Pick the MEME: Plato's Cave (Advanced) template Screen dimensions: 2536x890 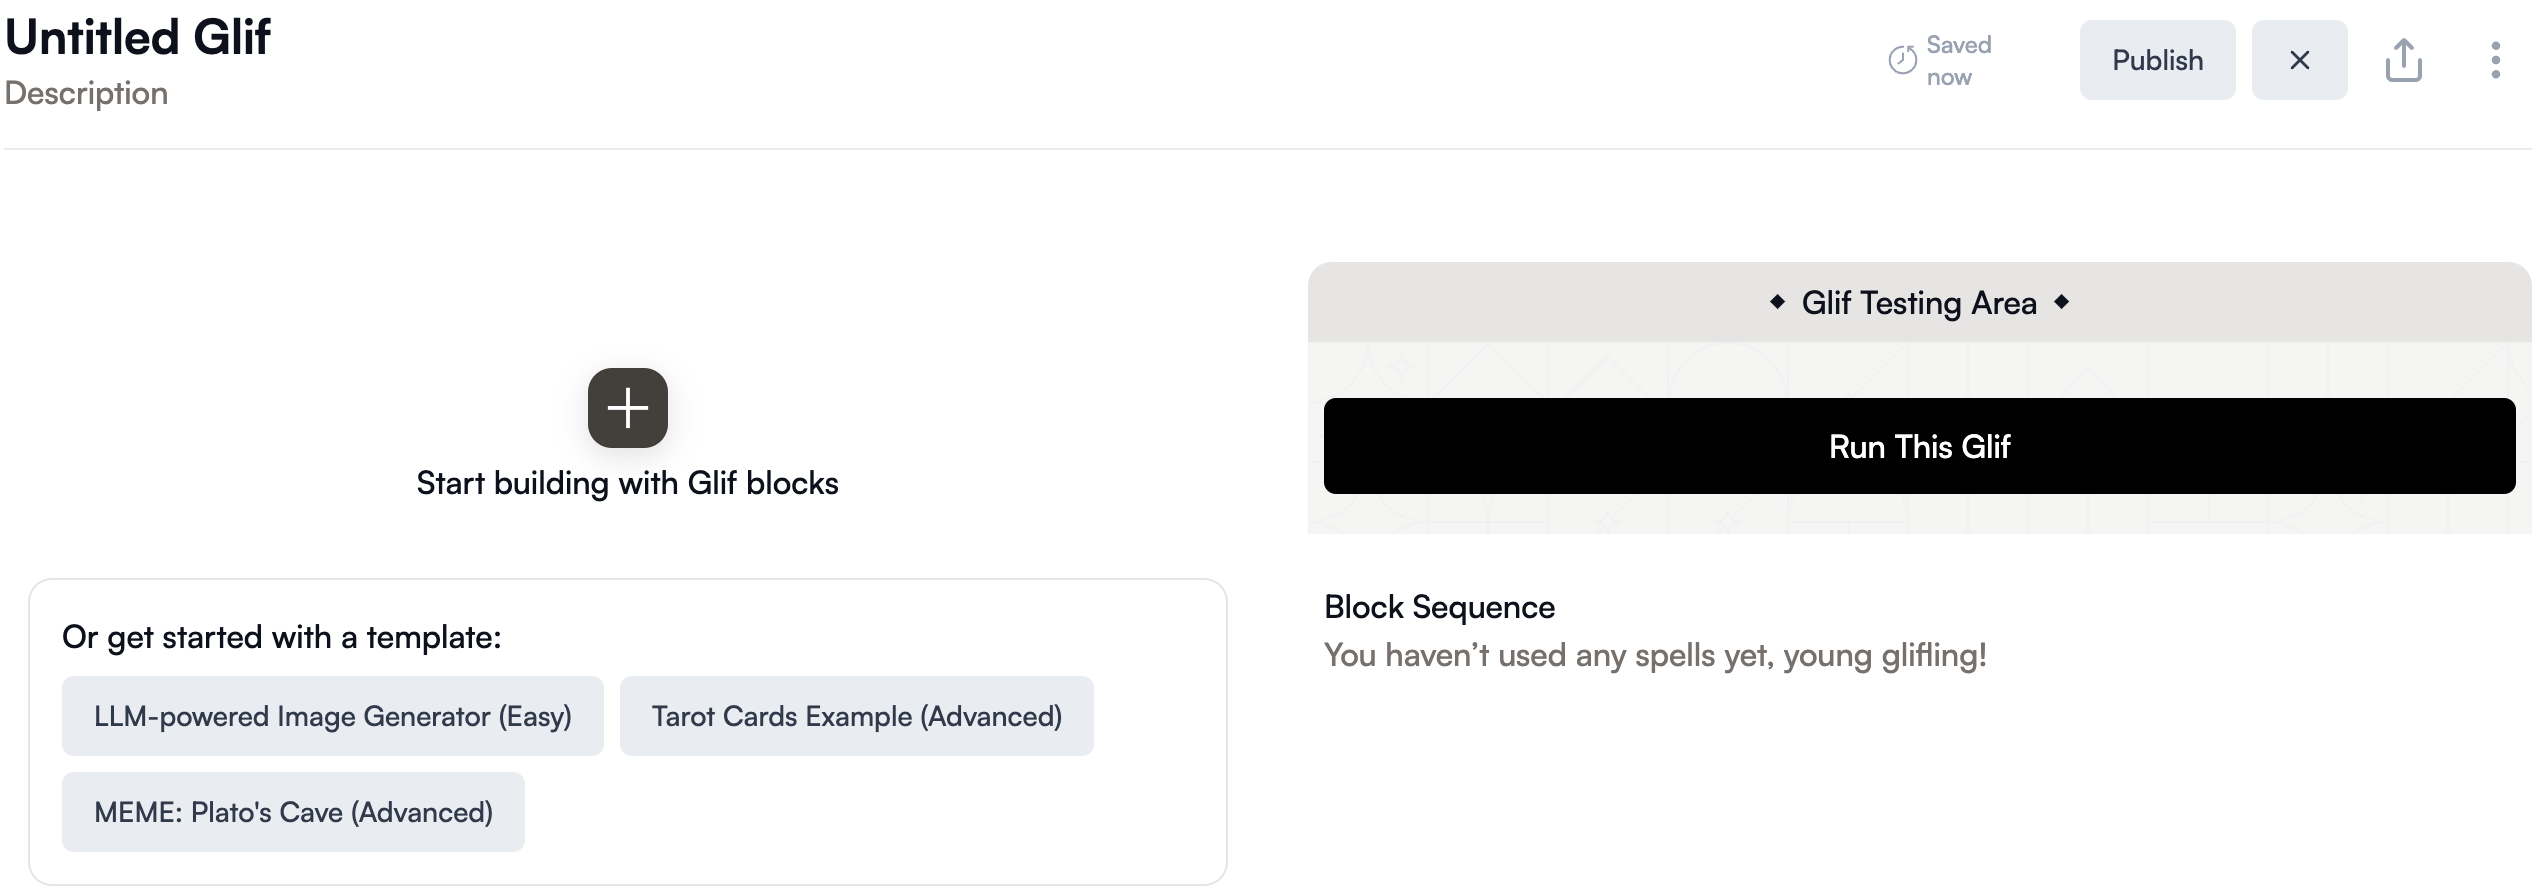[x=293, y=812]
